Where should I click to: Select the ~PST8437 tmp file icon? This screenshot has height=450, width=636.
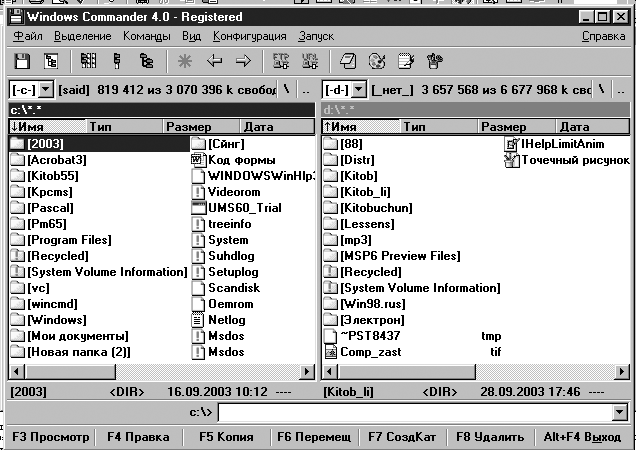(331, 336)
